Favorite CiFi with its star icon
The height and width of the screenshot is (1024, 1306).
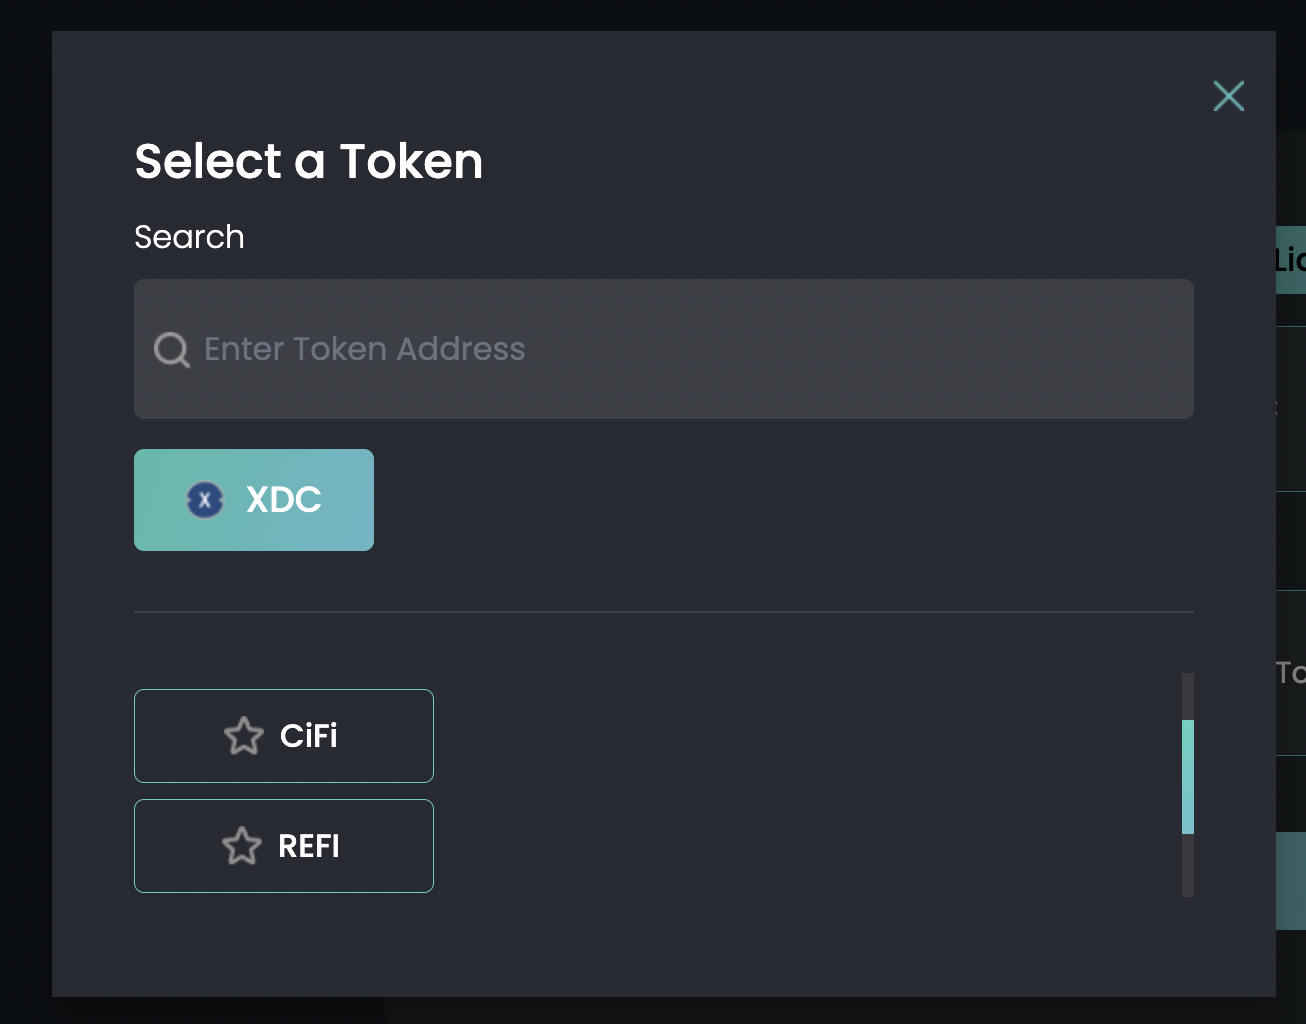(243, 736)
